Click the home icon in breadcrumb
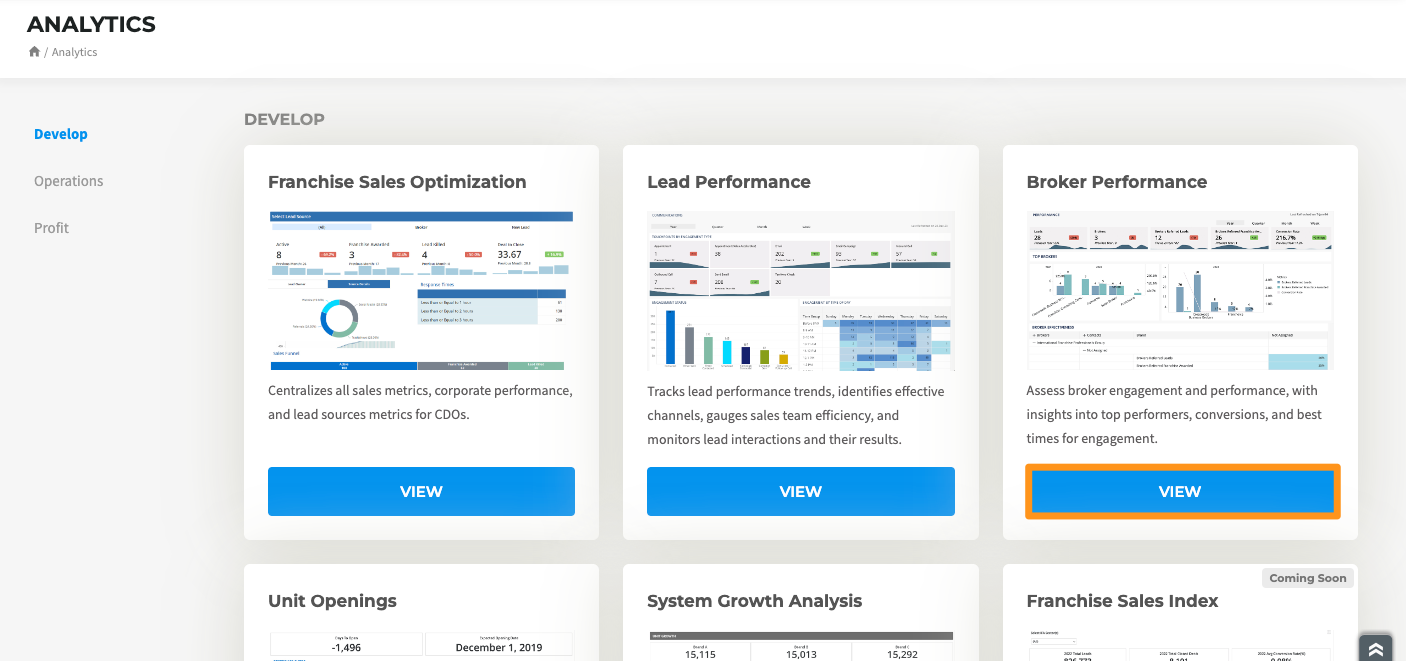Screen dimensions: 1406x661 pyautogui.click(x=34, y=52)
